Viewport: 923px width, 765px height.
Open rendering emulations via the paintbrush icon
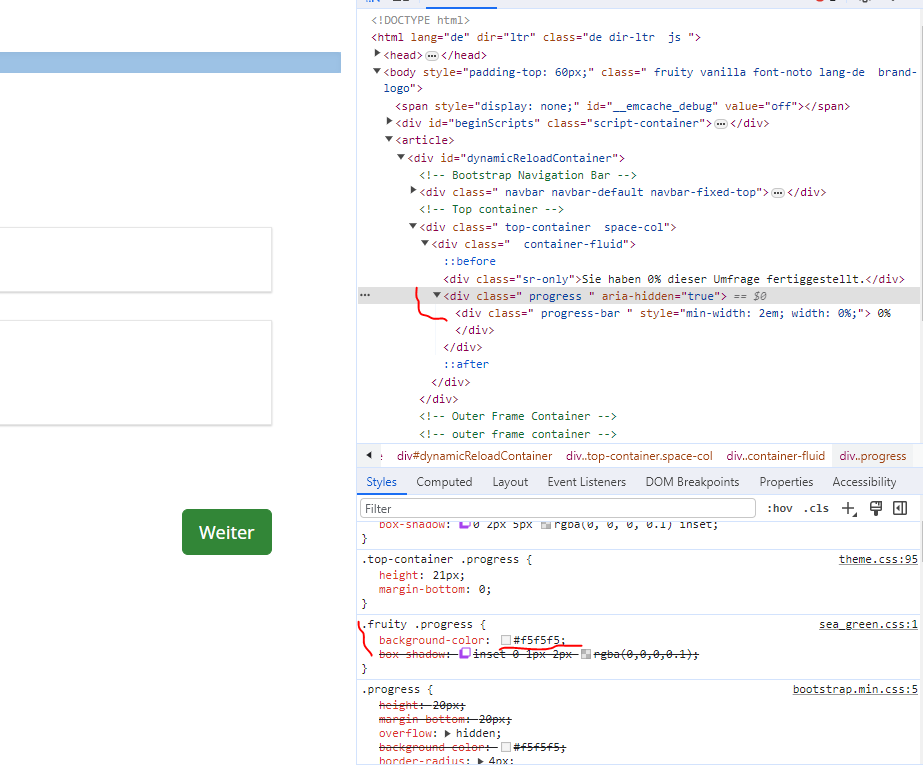[876, 508]
